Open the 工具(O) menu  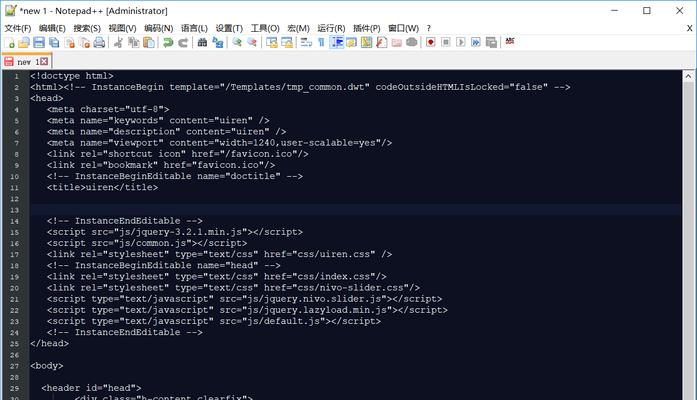tap(265, 28)
